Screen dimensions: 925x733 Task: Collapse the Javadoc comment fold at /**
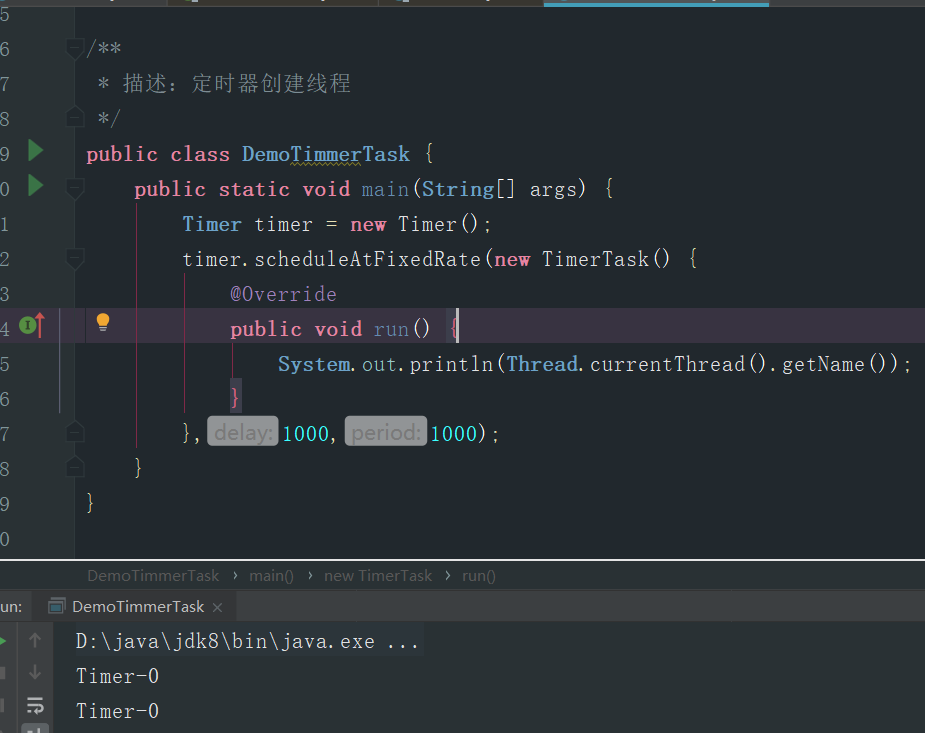[75, 48]
